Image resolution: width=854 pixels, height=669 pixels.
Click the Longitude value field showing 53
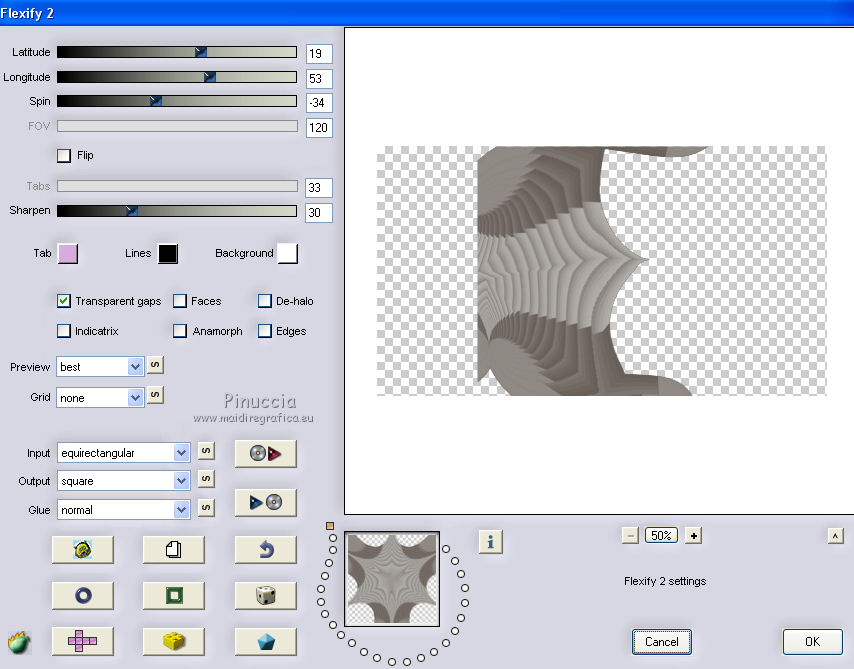pyautogui.click(x=319, y=78)
